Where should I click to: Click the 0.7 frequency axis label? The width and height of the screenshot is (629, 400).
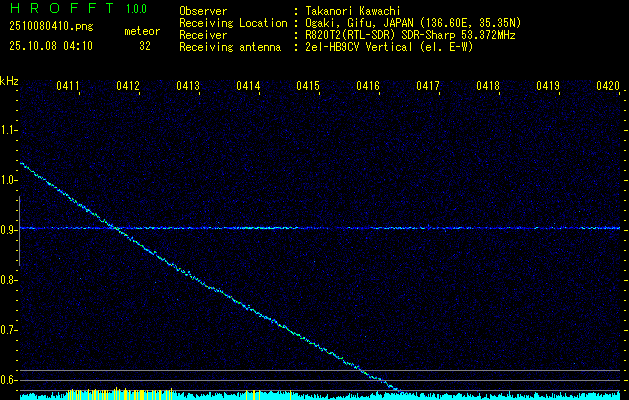[10, 330]
